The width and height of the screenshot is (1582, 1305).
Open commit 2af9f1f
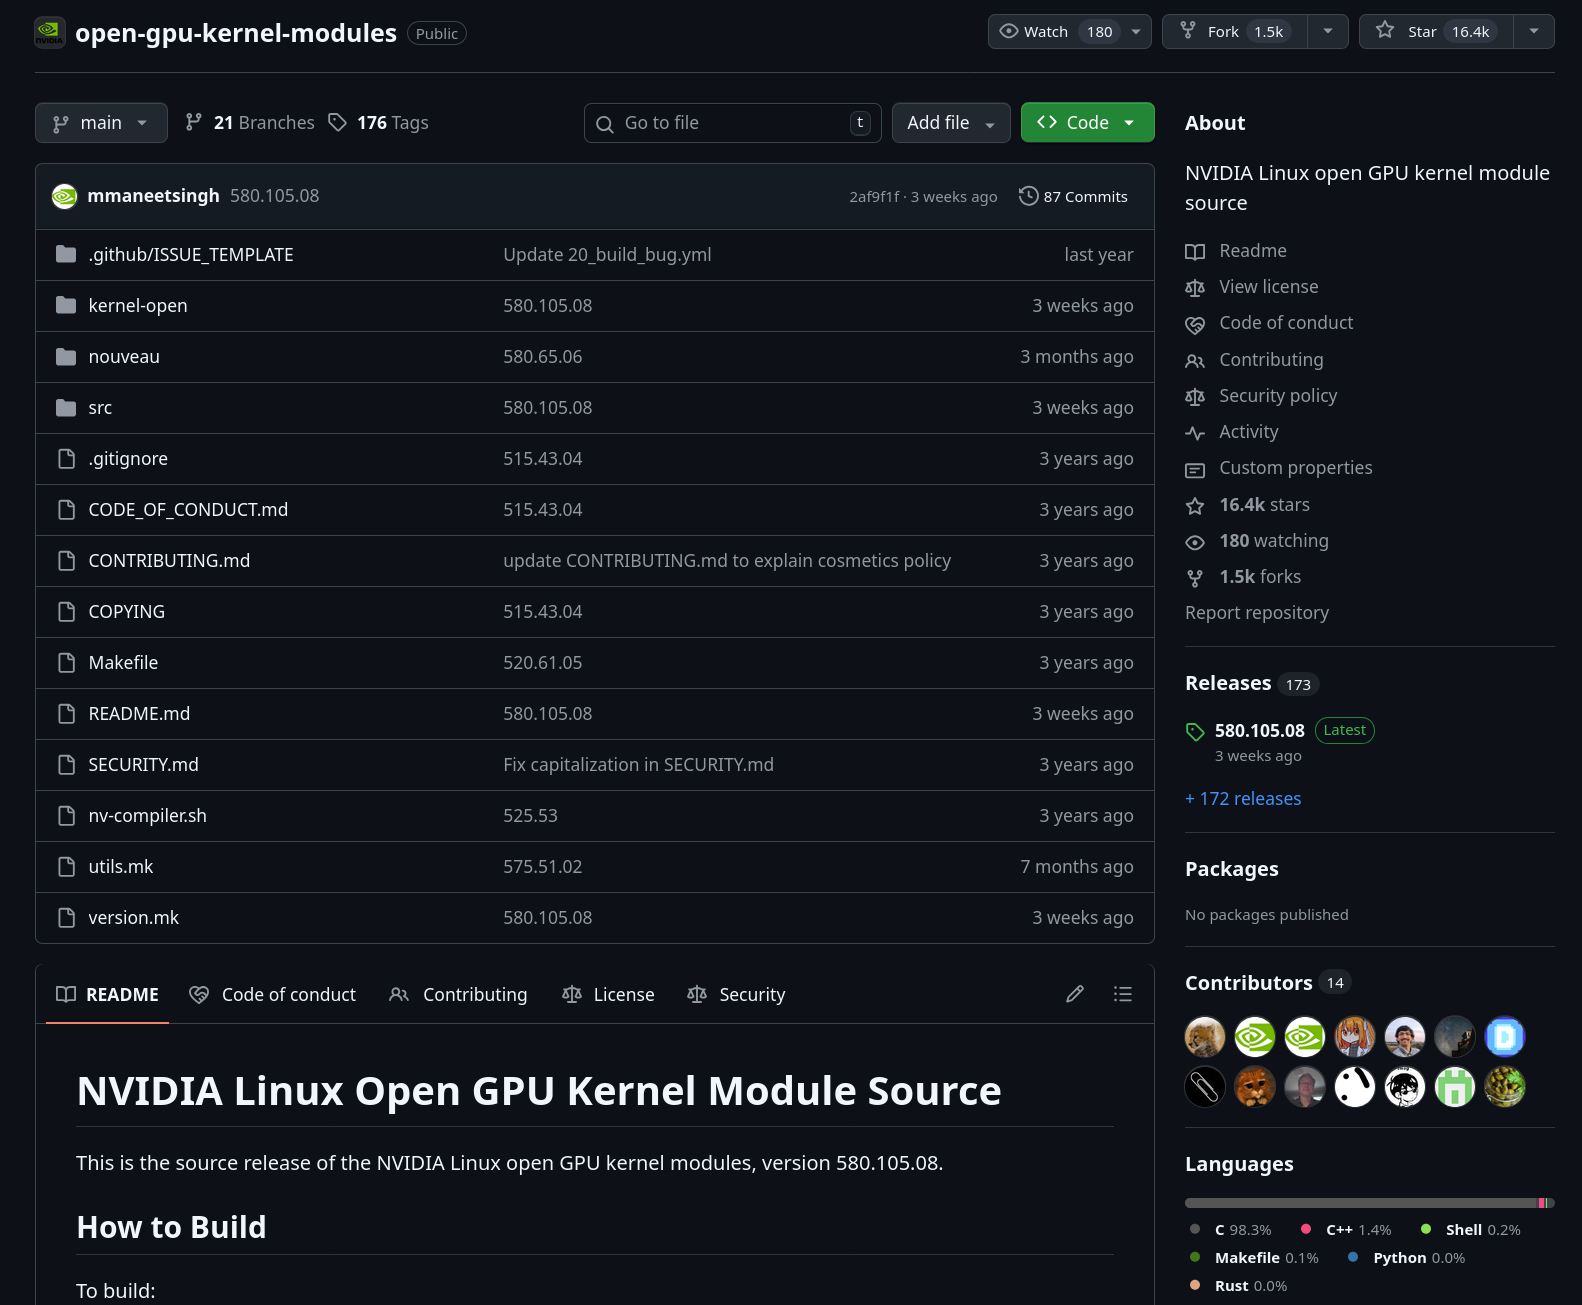(x=874, y=197)
